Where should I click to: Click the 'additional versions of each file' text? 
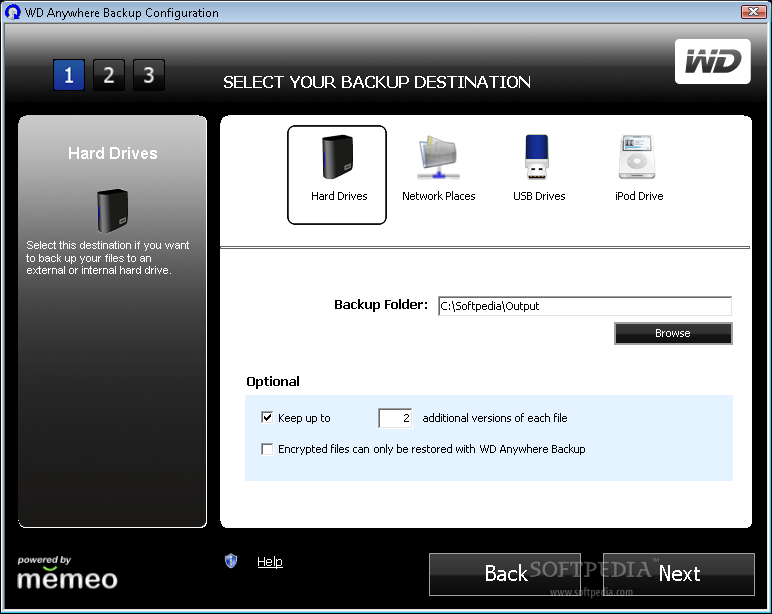(x=495, y=418)
